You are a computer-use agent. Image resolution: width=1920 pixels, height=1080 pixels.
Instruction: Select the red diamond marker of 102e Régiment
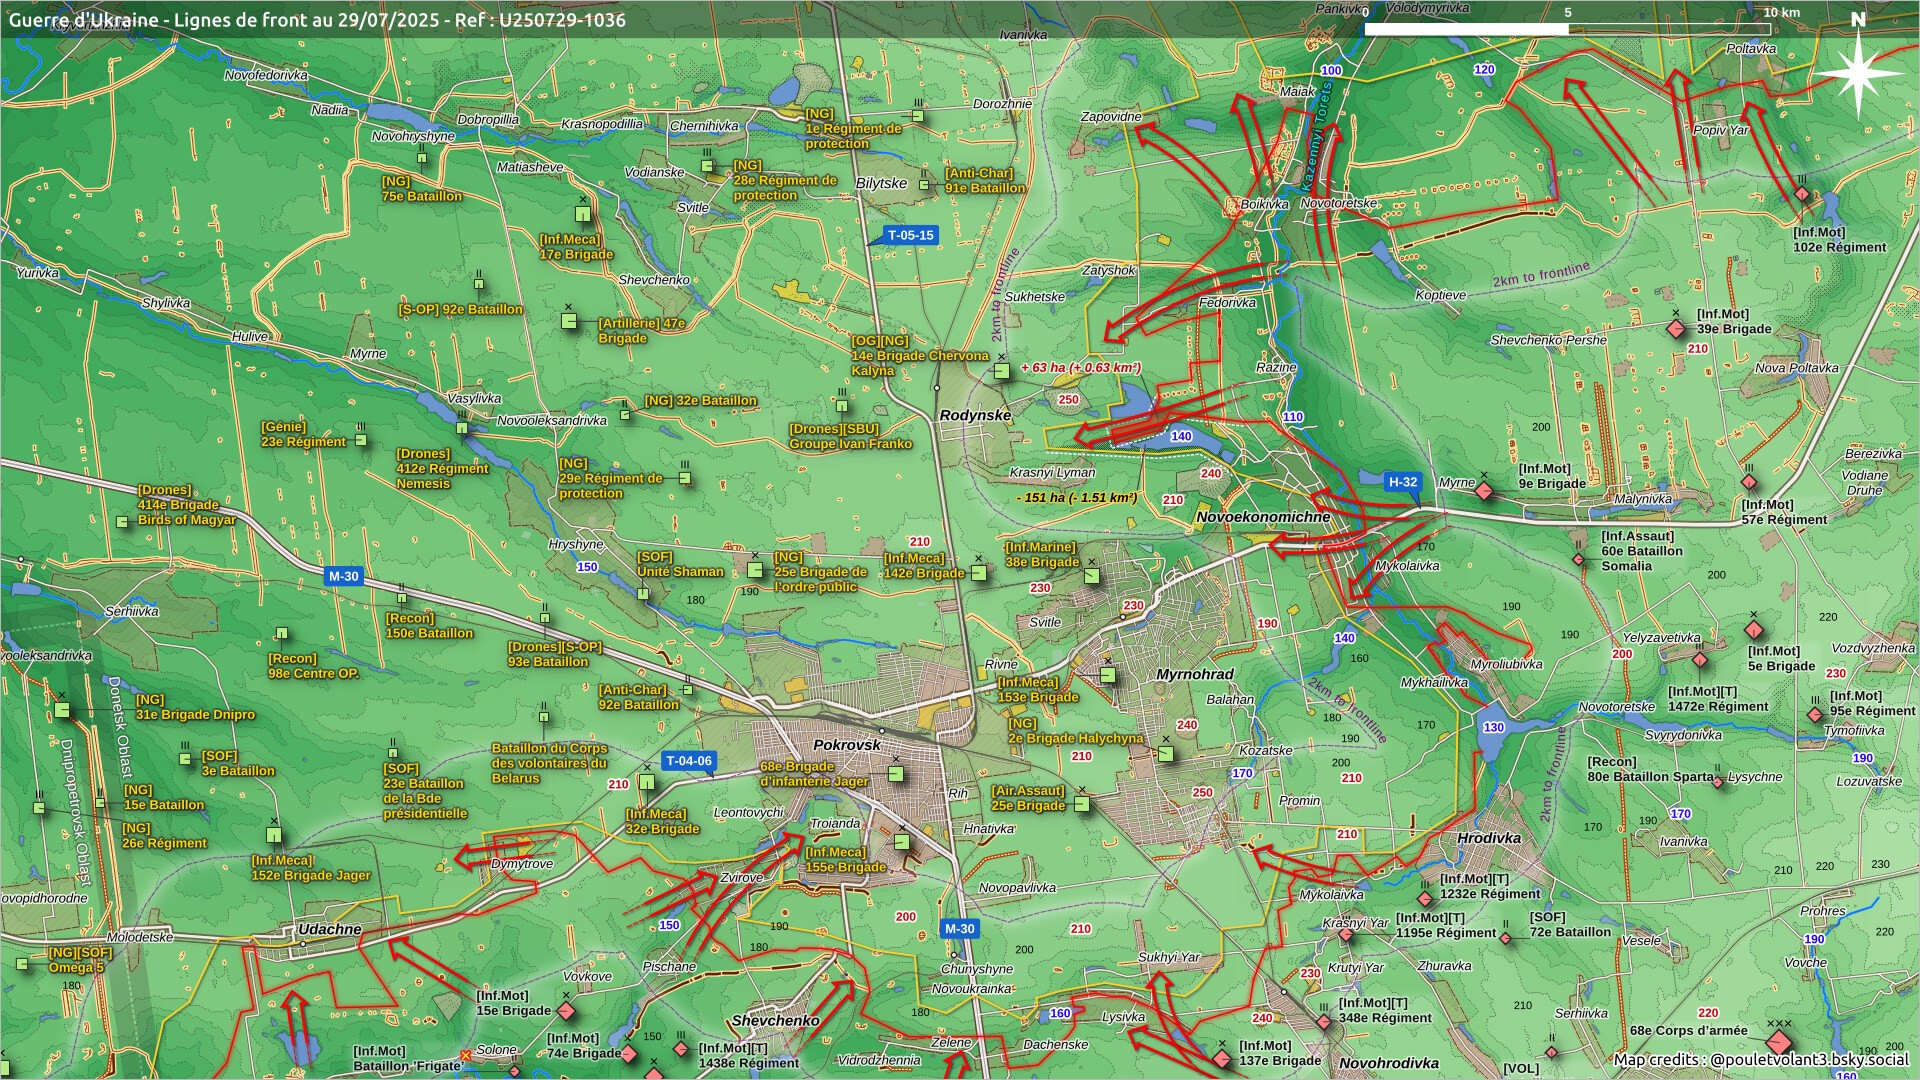click(x=1801, y=194)
